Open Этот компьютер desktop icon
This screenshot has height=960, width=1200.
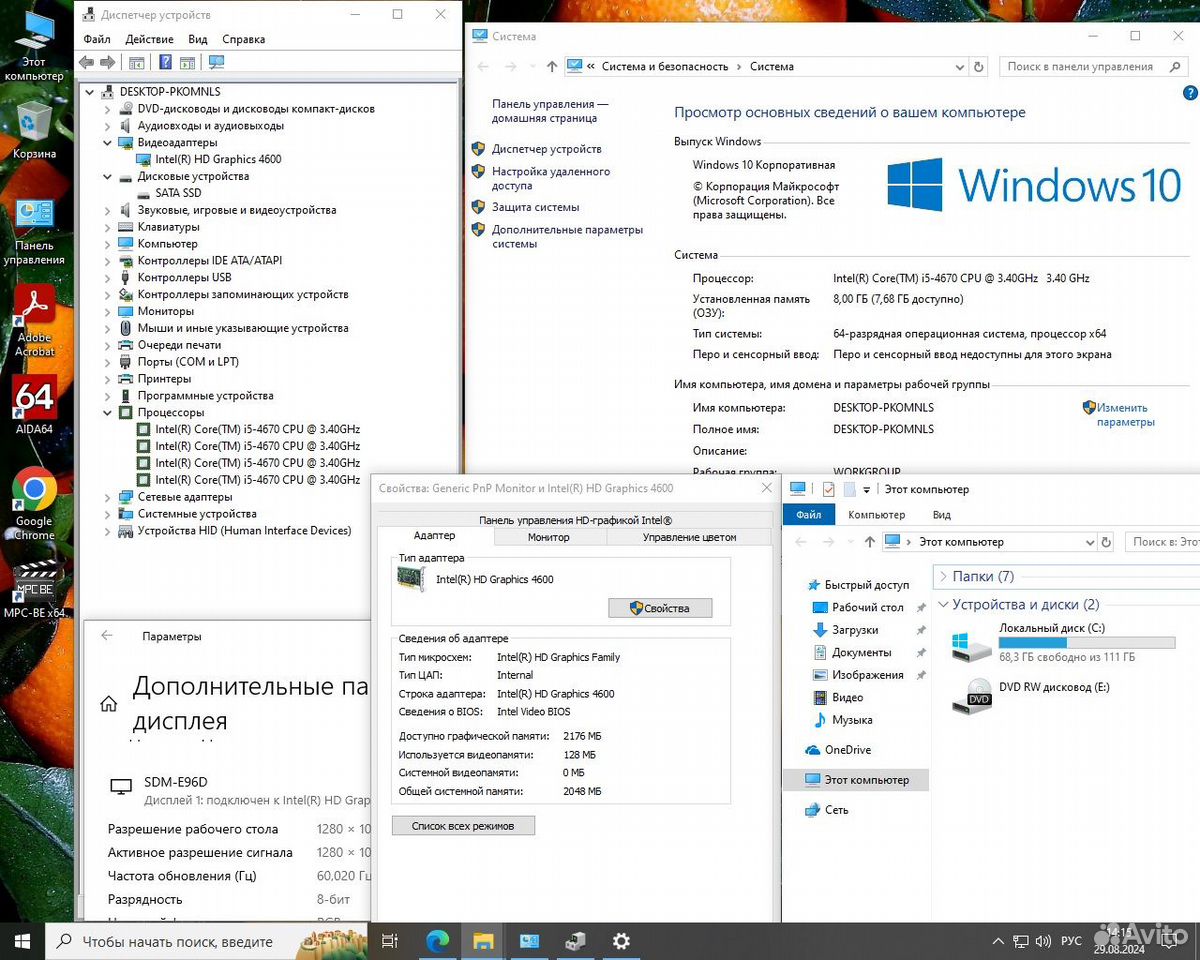pos(34,45)
